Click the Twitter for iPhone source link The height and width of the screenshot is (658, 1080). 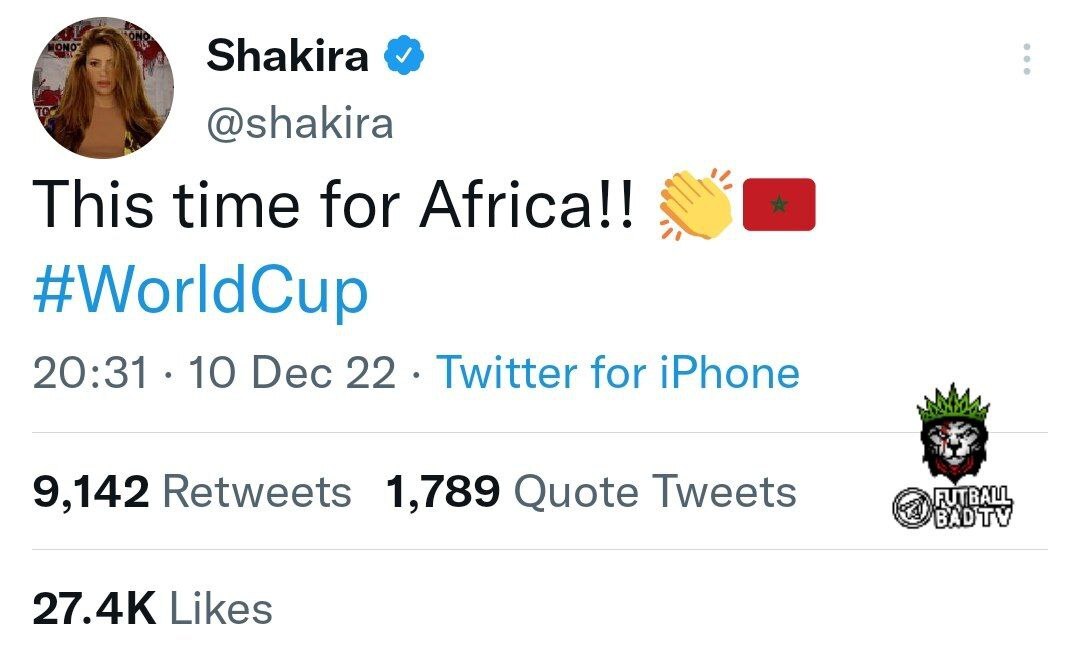[x=618, y=373]
